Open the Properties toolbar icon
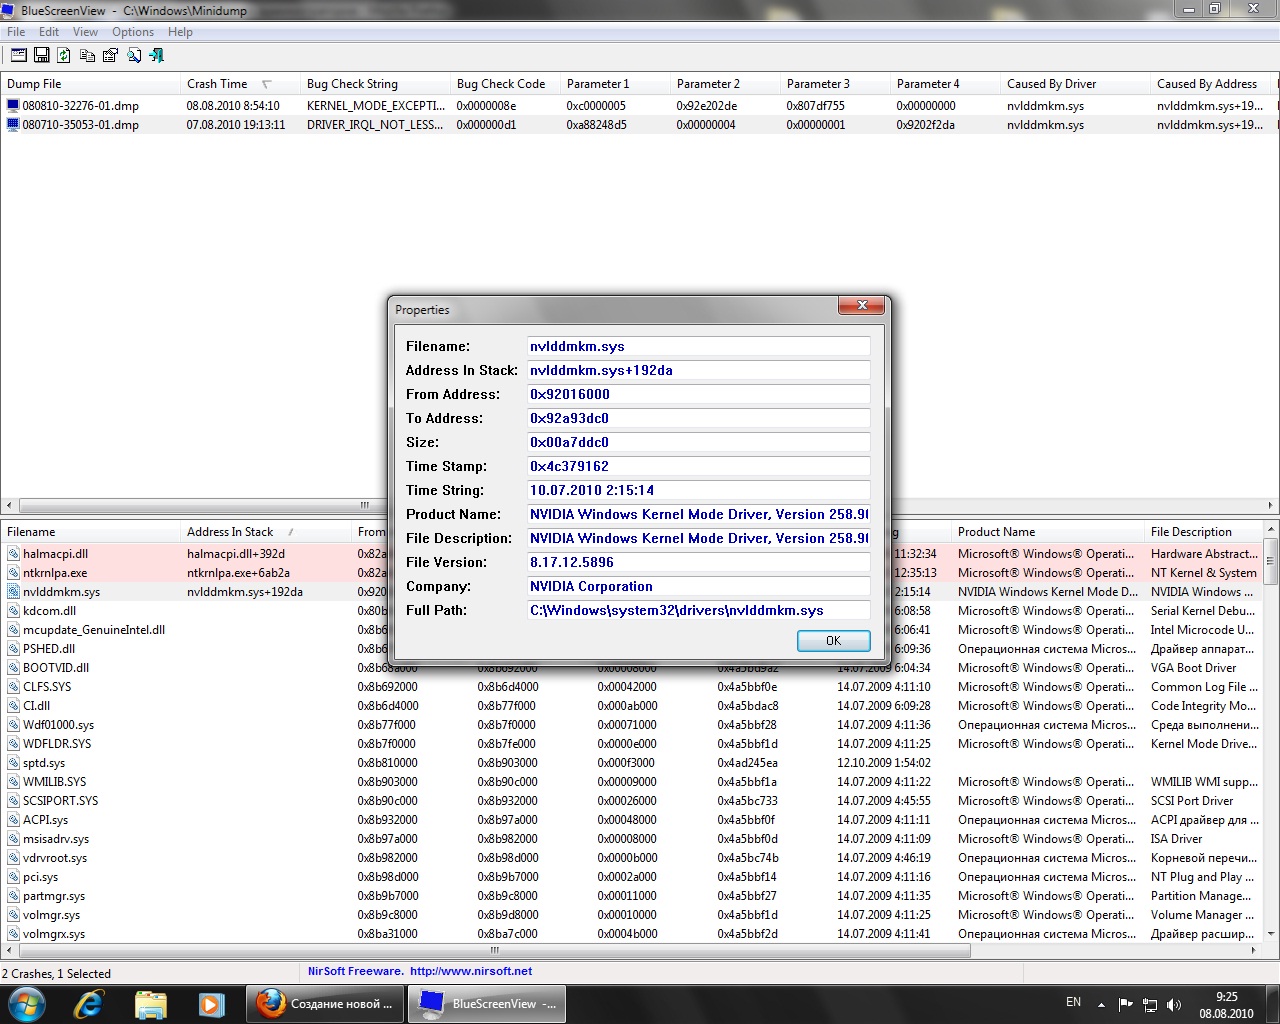 click(x=110, y=55)
